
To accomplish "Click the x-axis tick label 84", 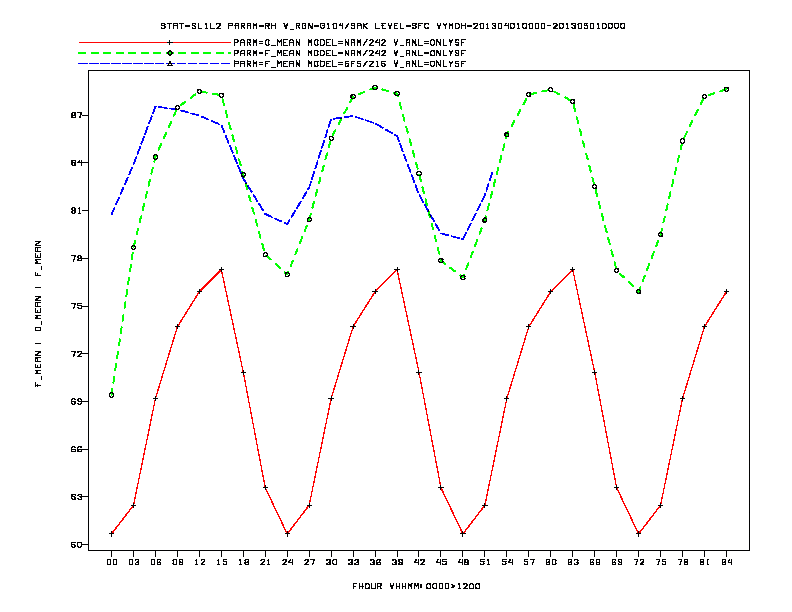I will tap(726, 562).
